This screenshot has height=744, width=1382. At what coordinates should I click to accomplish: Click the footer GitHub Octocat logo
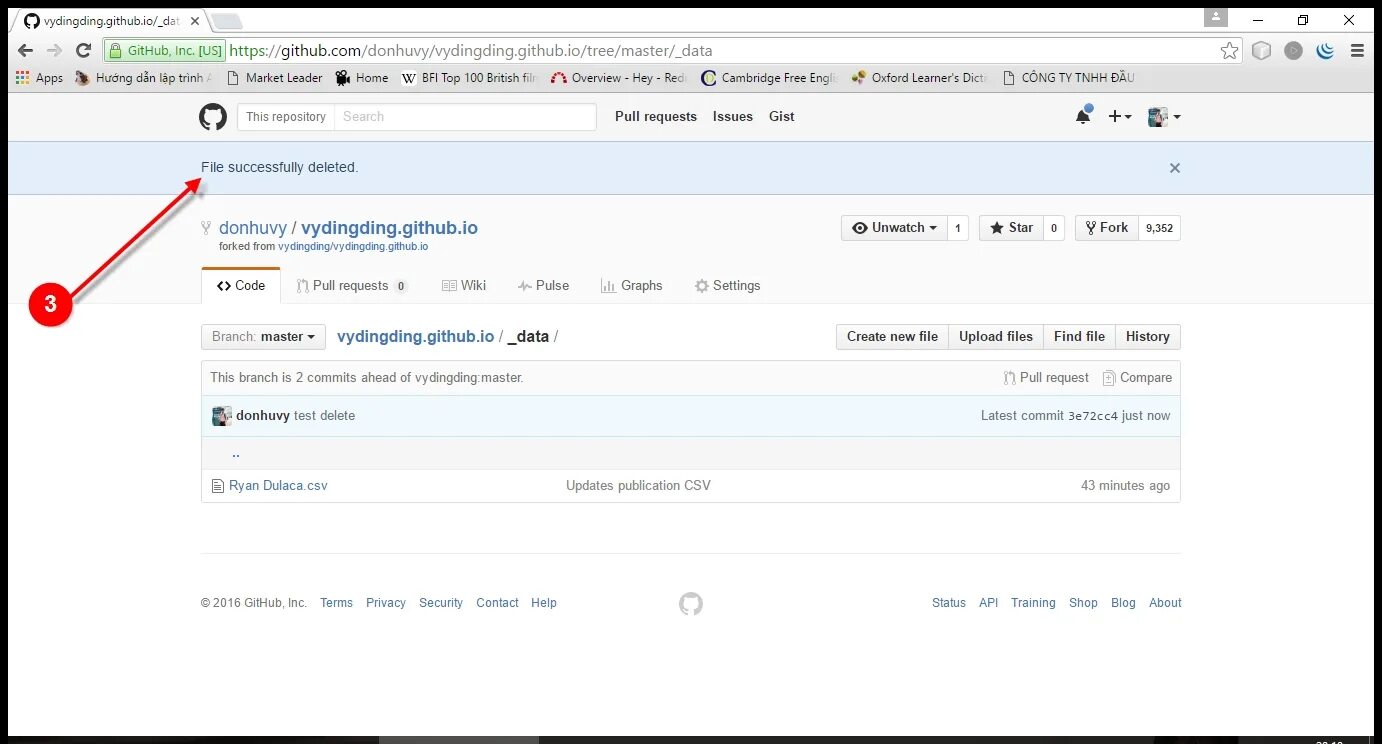tap(691, 604)
